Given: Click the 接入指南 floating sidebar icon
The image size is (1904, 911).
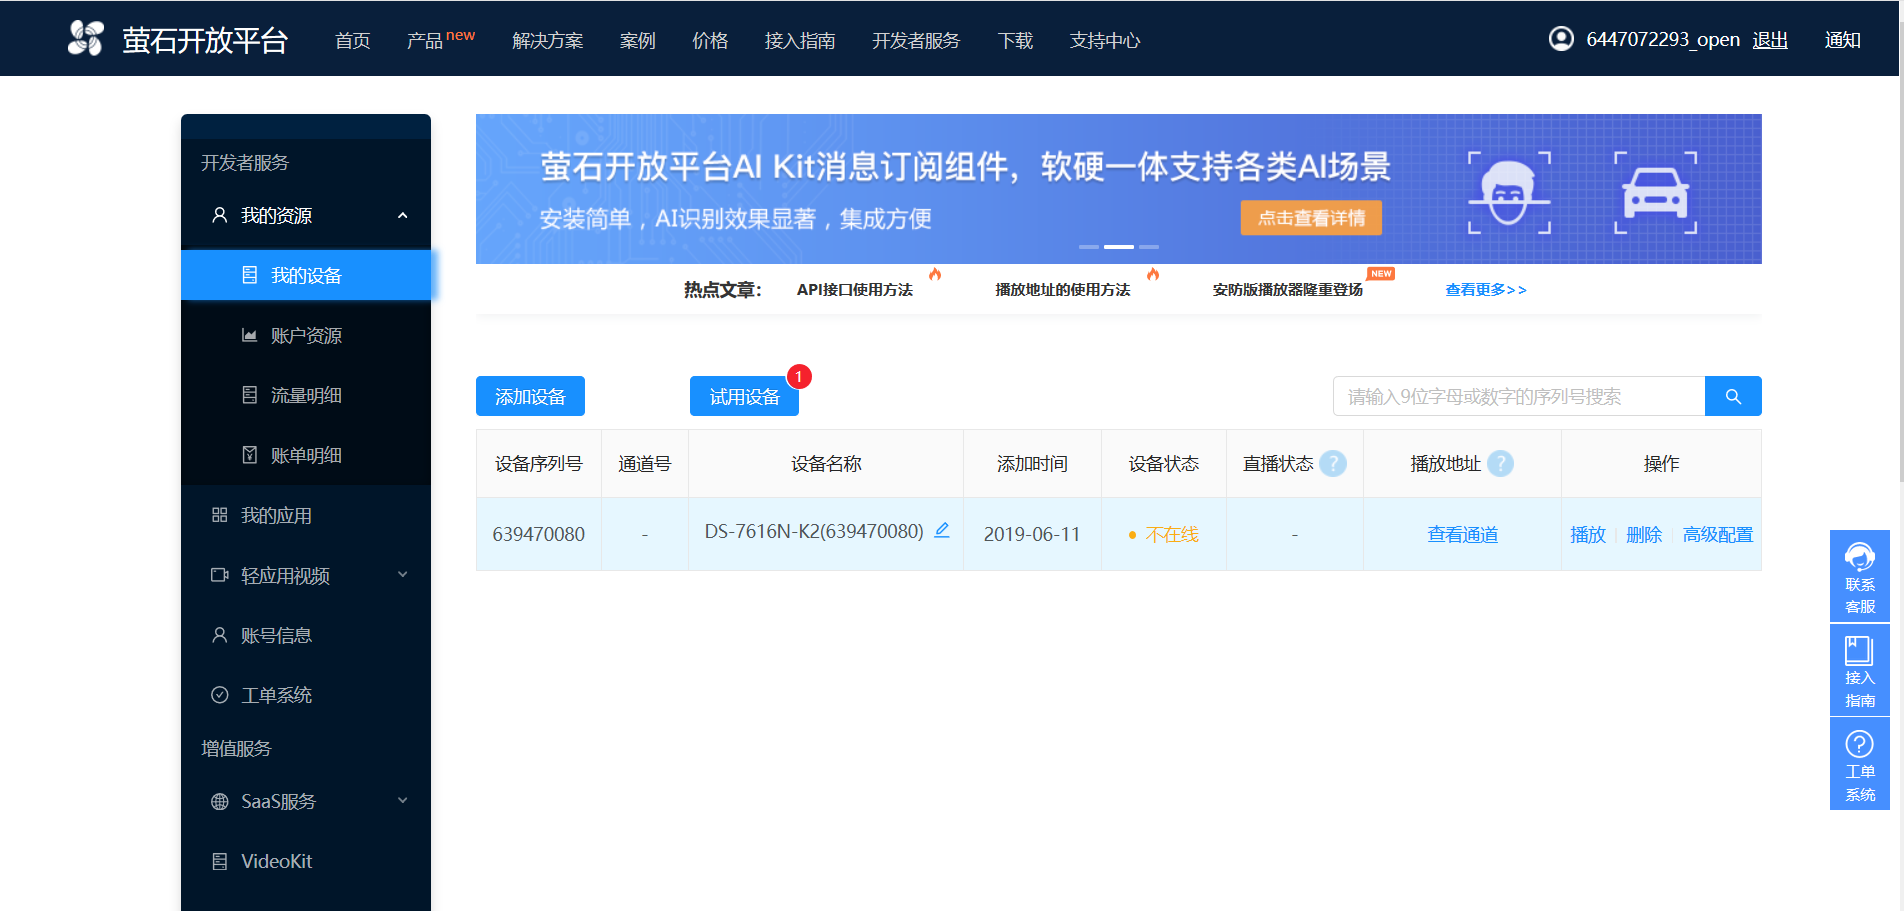Looking at the screenshot, I should click(1859, 652).
